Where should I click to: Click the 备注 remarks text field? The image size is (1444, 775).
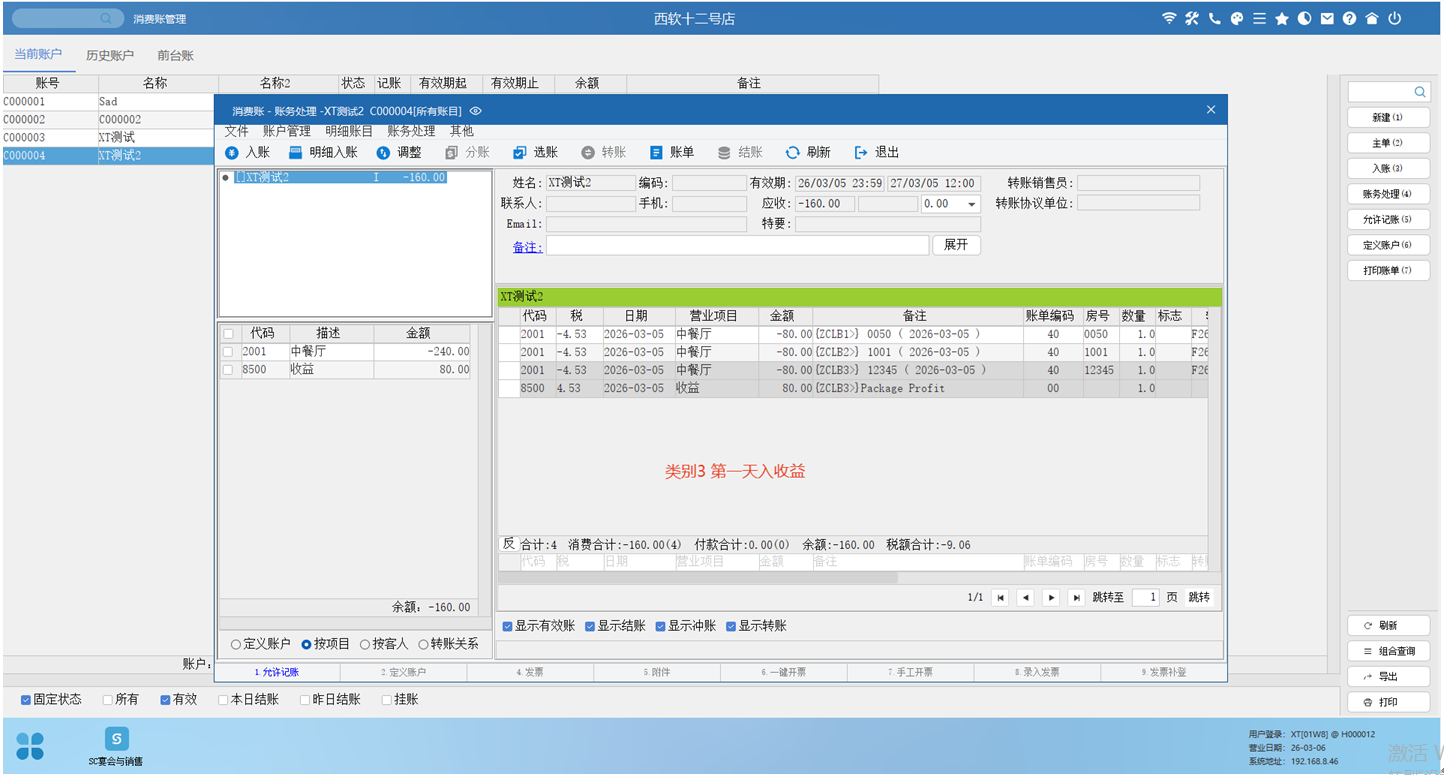click(738, 245)
